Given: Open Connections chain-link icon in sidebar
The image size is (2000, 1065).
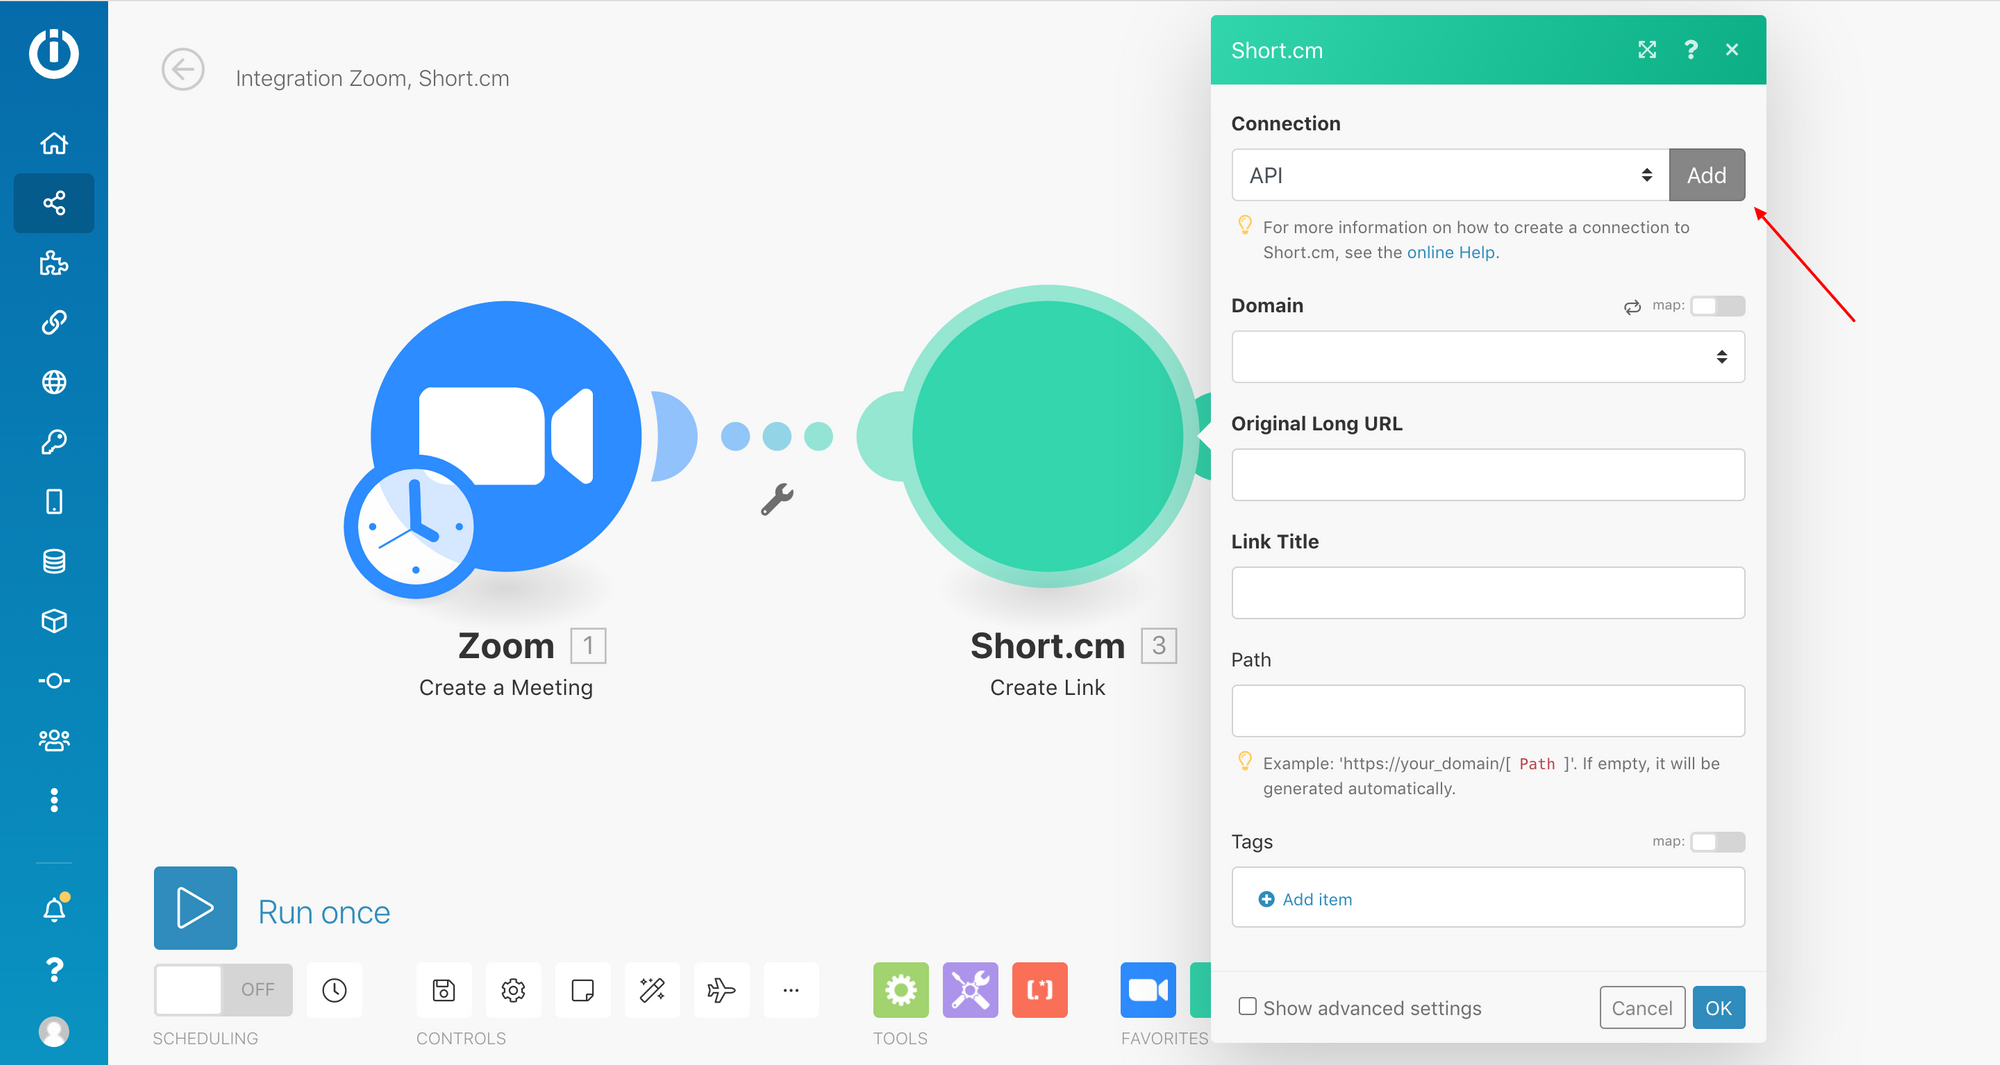Looking at the screenshot, I should [x=54, y=322].
